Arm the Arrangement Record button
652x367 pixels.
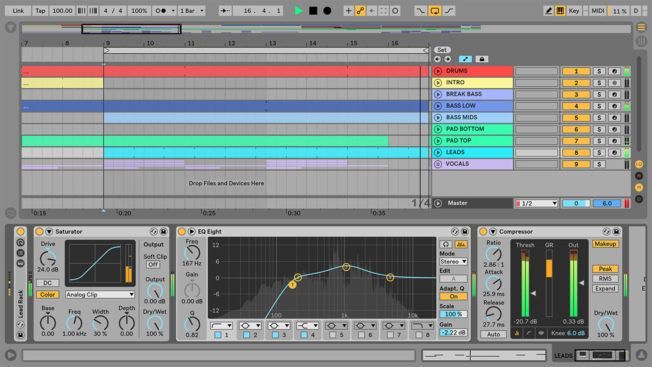pos(328,11)
